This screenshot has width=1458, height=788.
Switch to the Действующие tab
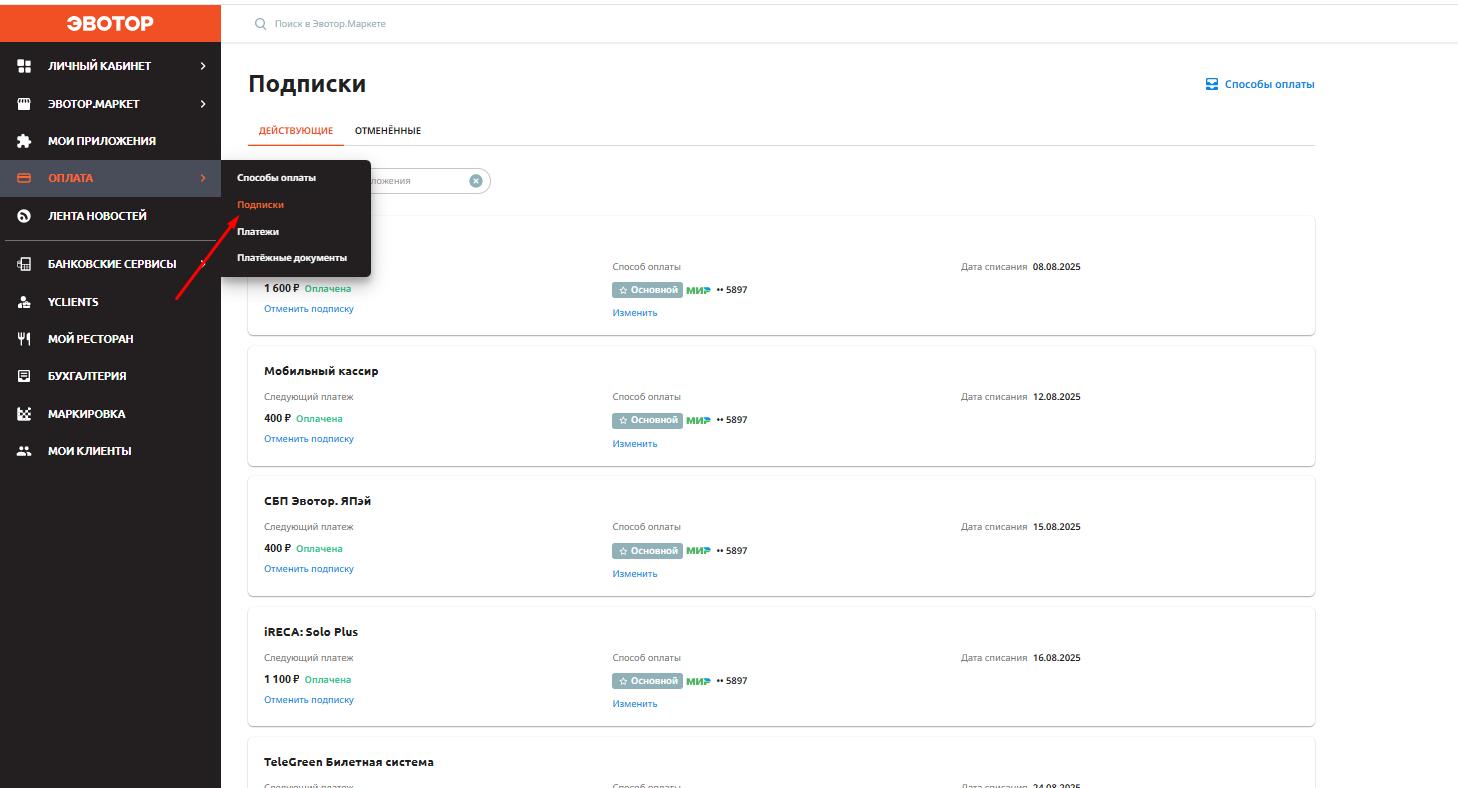click(x=296, y=131)
